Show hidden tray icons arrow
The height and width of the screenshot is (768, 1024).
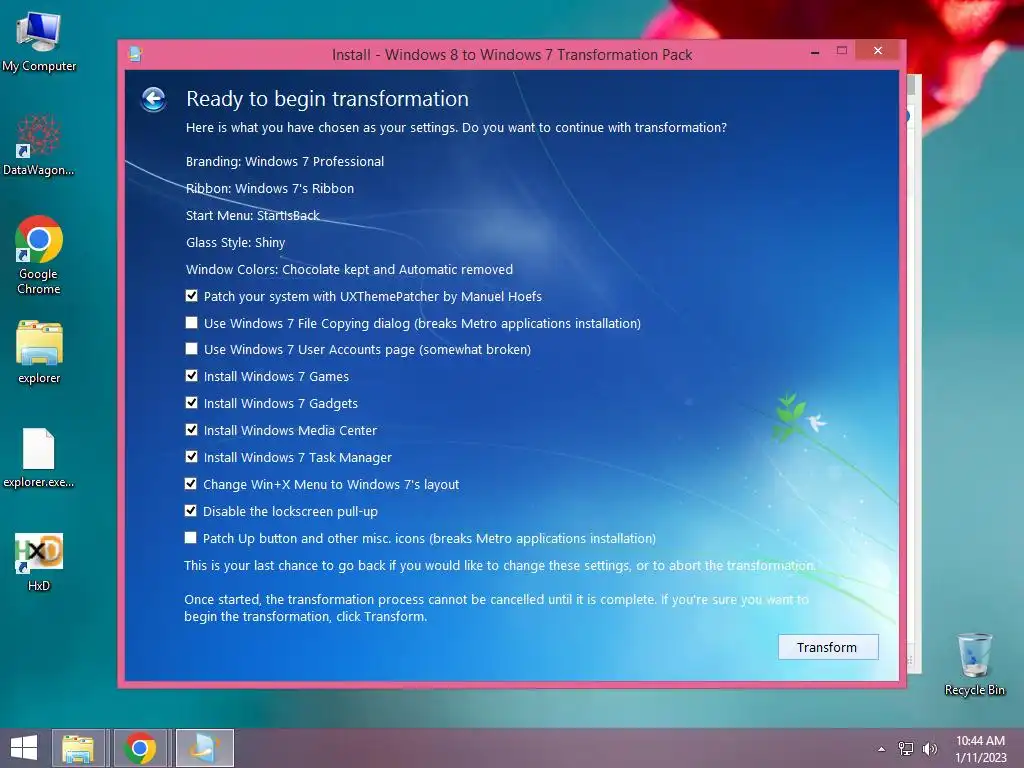(882, 749)
